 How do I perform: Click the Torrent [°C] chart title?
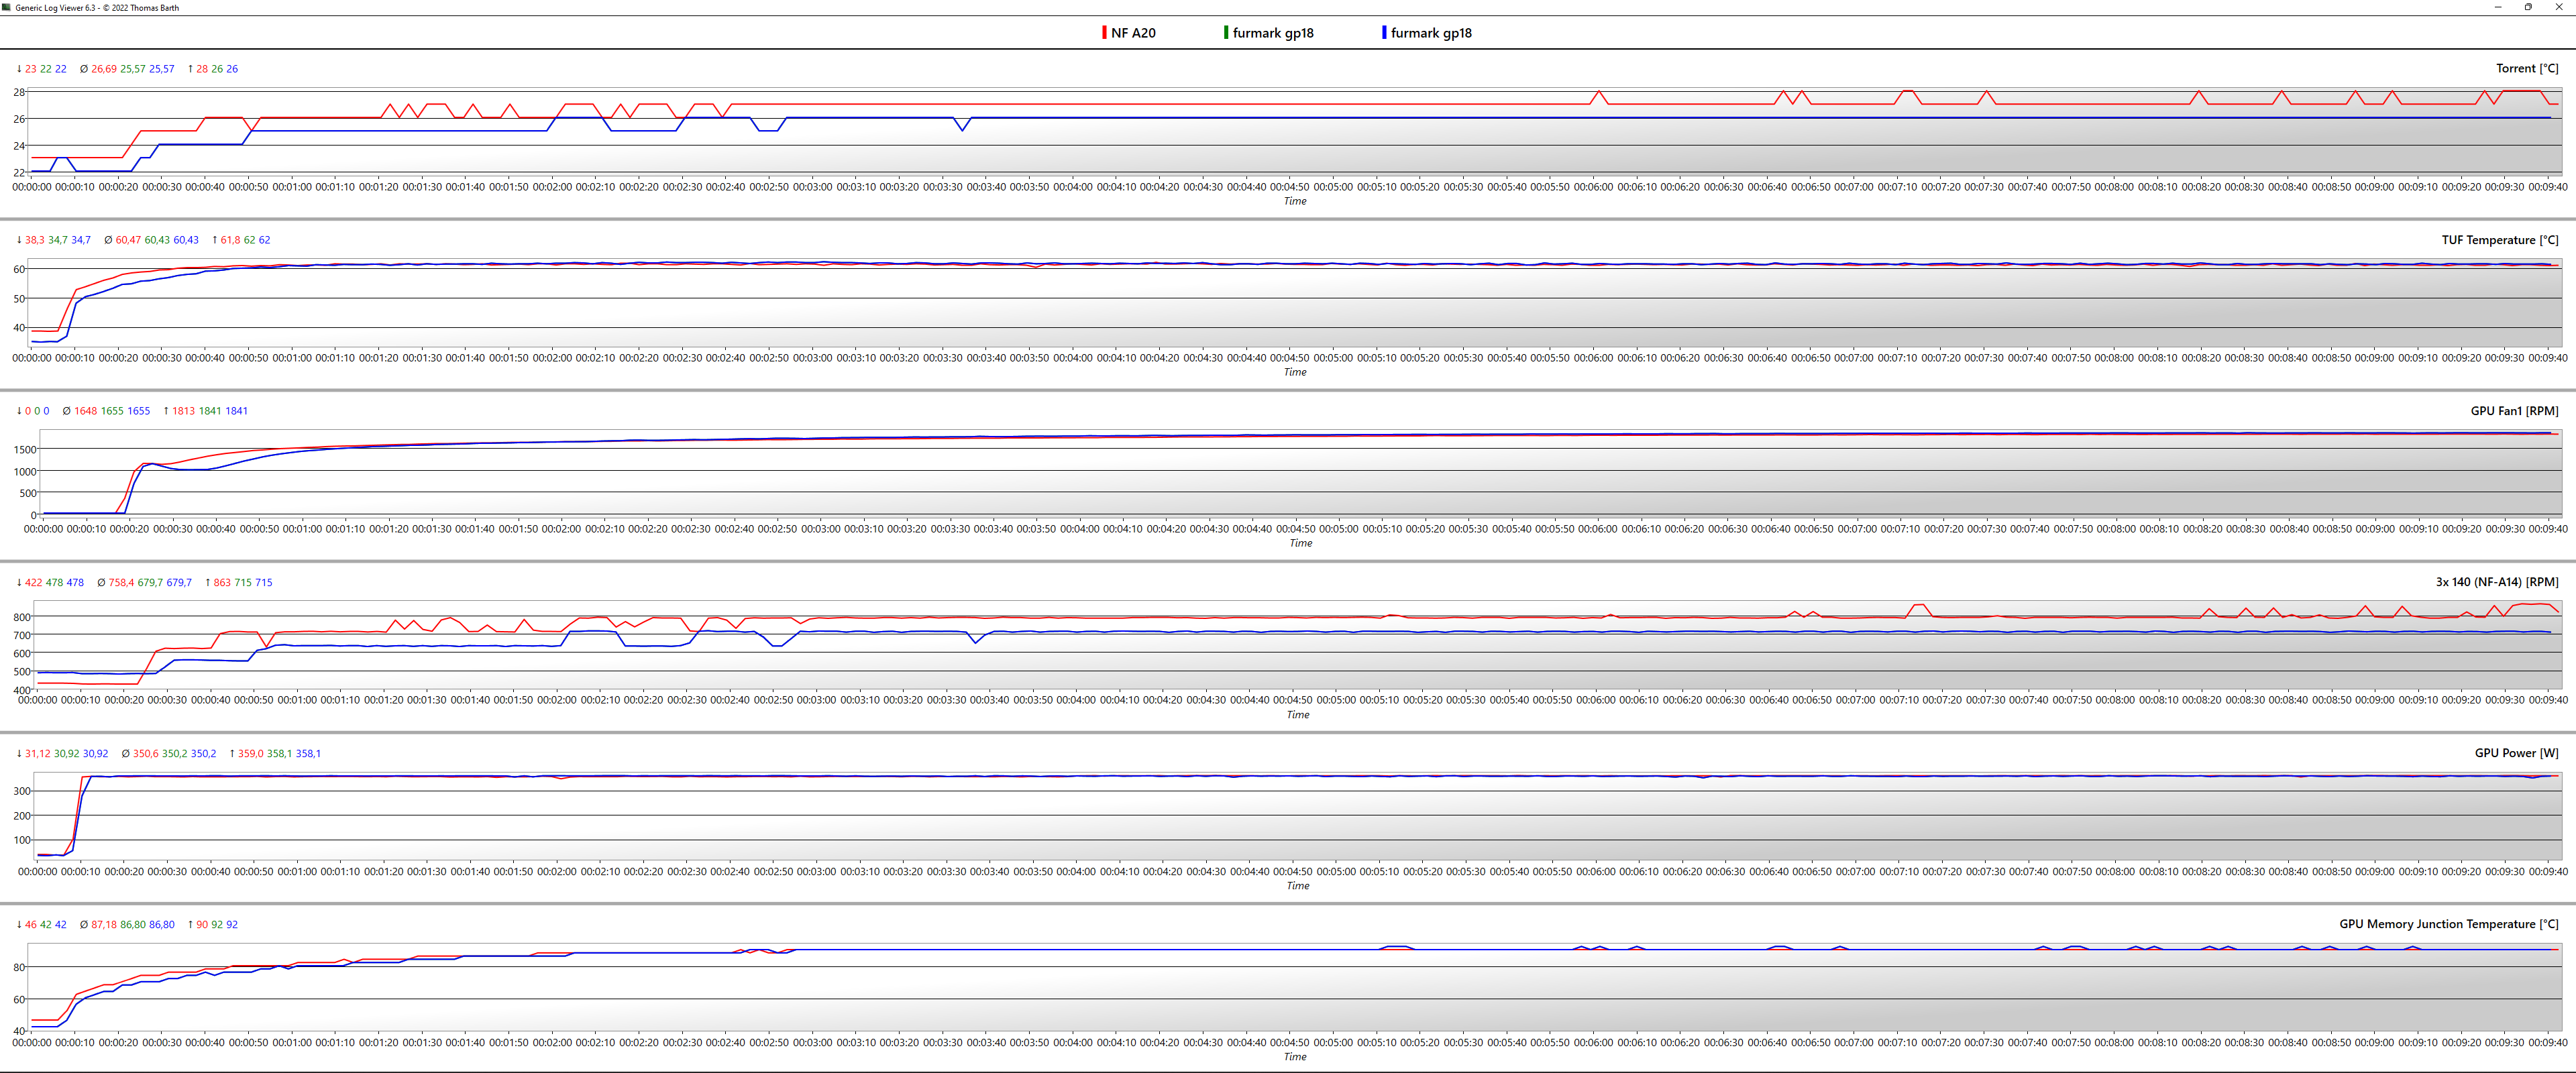(x=2526, y=69)
